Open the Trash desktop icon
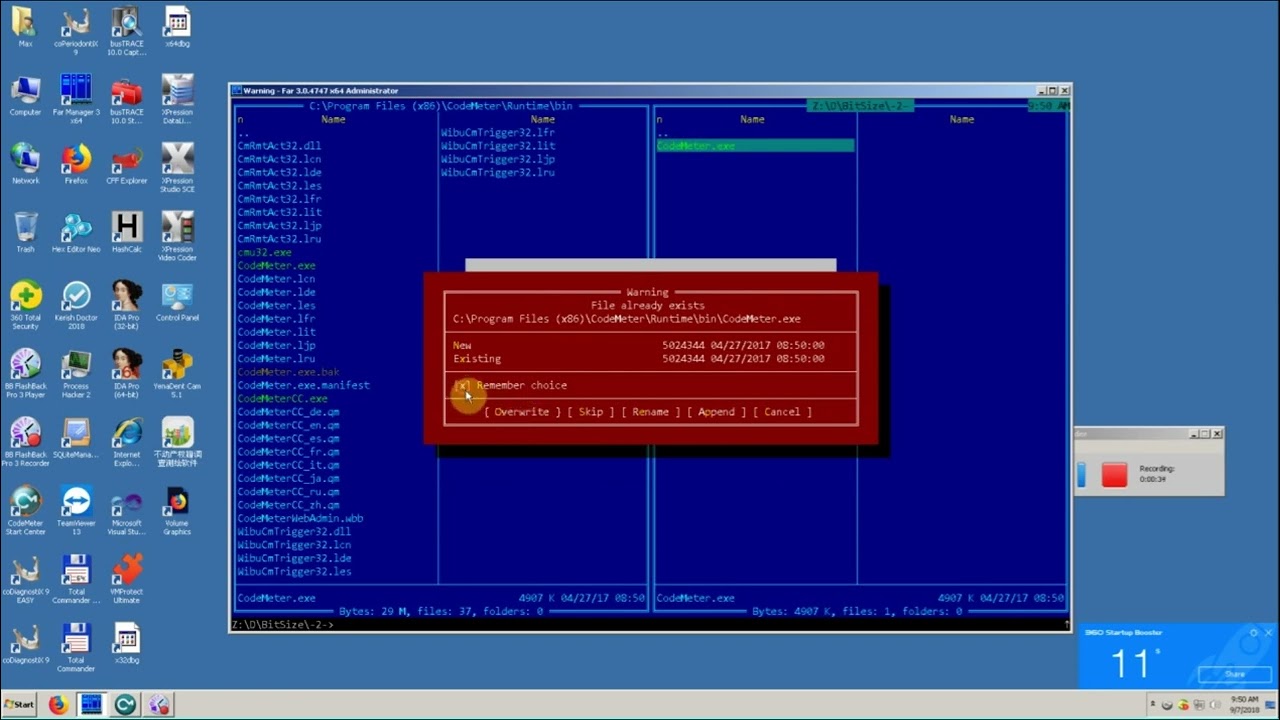Image resolution: width=1280 pixels, height=720 pixels. 25,232
